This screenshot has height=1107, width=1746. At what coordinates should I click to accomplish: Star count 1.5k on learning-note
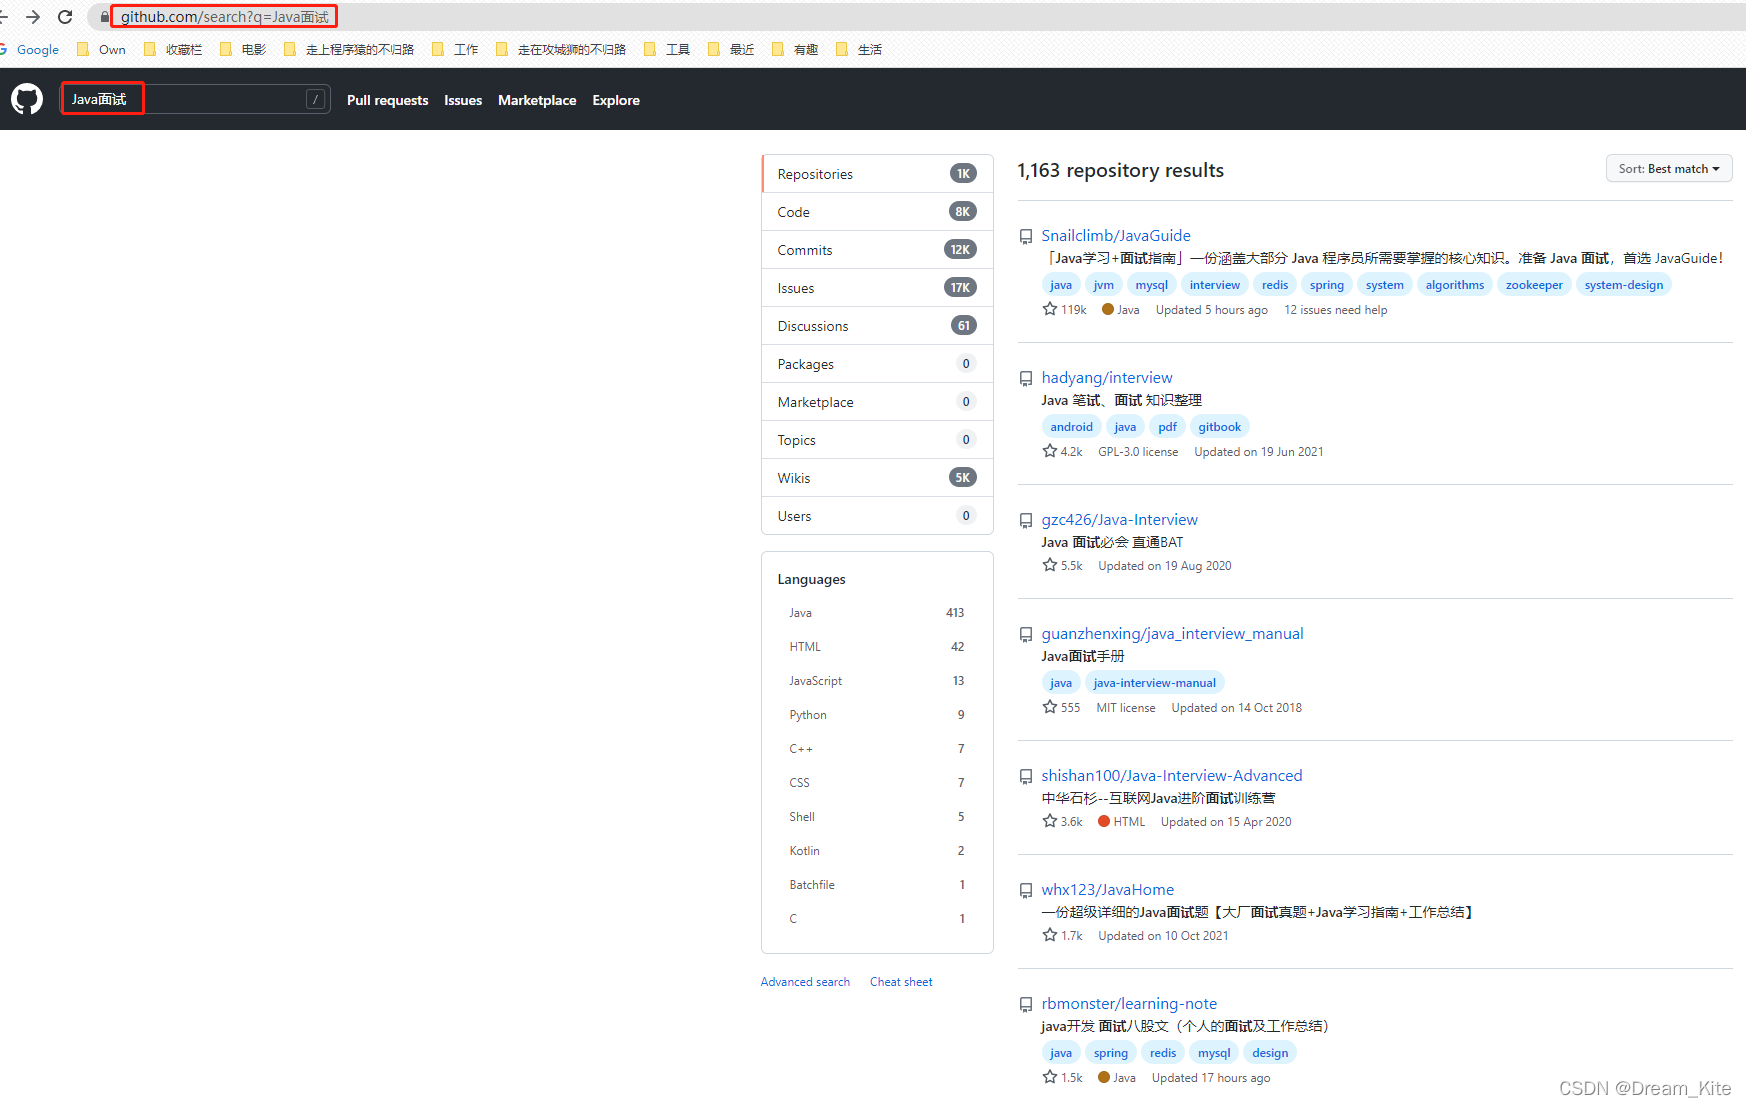click(x=1062, y=1078)
